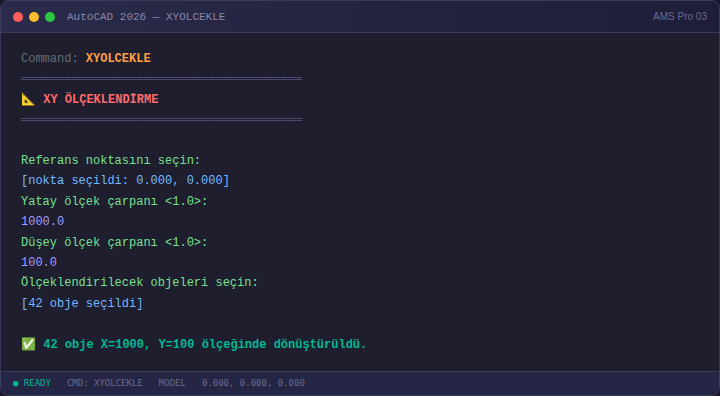Click the '[42 obje seçildi]' line

tap(82, 303)
